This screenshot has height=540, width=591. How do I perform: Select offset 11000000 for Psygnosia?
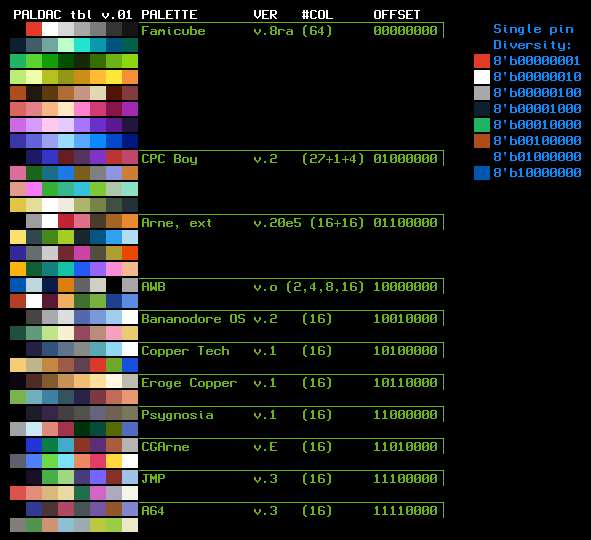click(x=406, y=415)
